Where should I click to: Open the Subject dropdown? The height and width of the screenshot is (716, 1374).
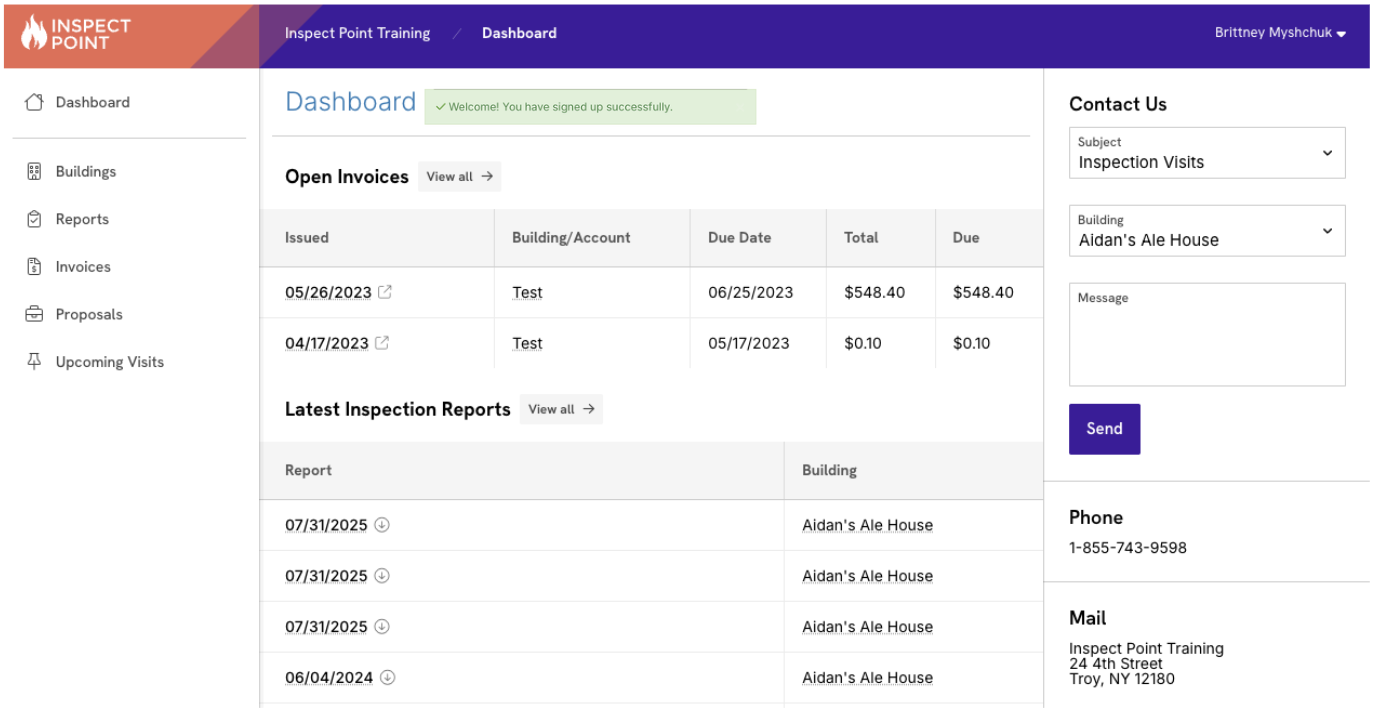pos(1207,153)
